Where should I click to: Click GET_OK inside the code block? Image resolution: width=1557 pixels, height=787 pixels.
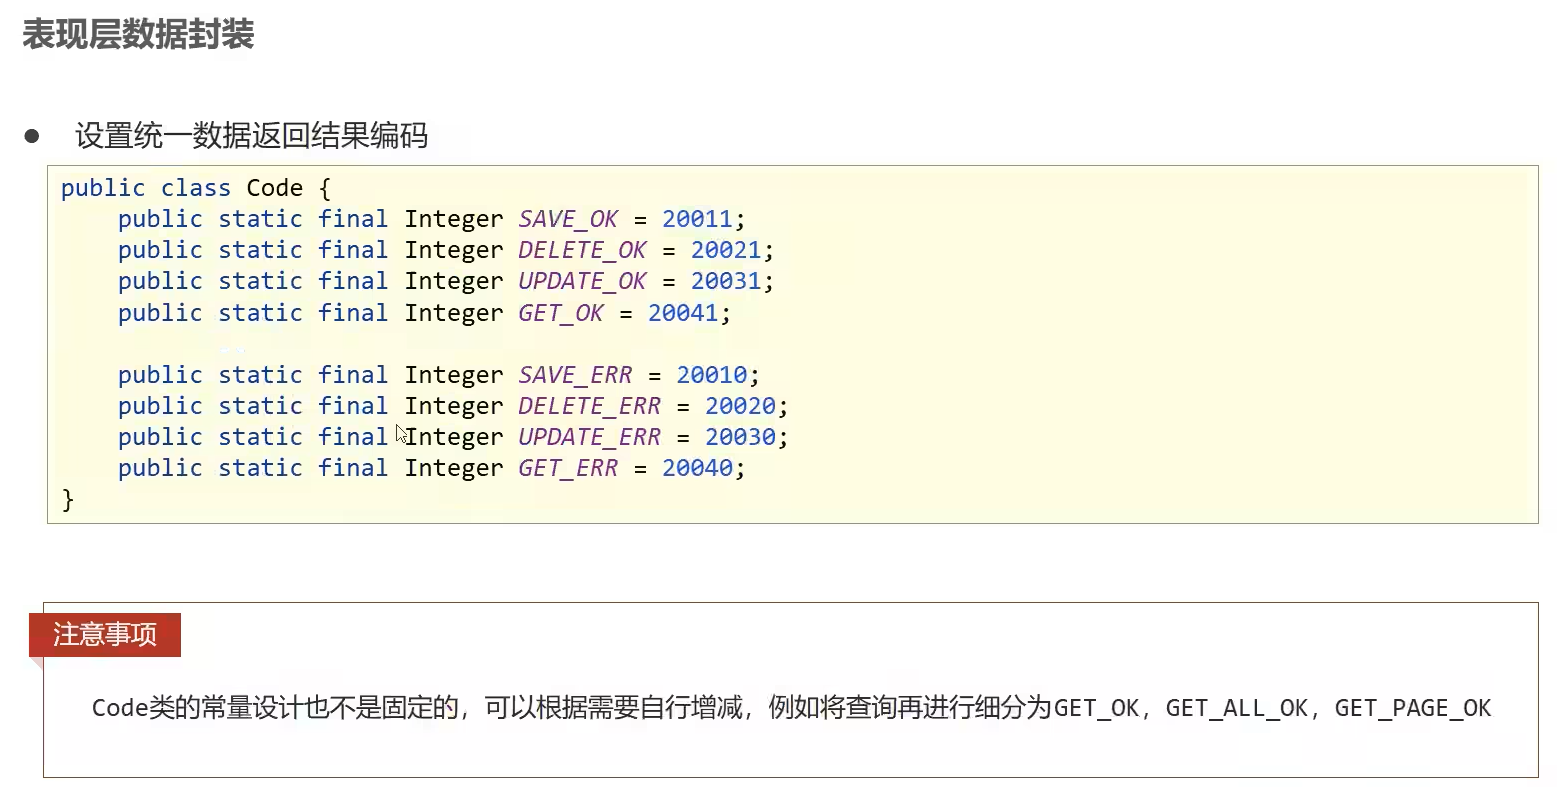pos(560,313)
